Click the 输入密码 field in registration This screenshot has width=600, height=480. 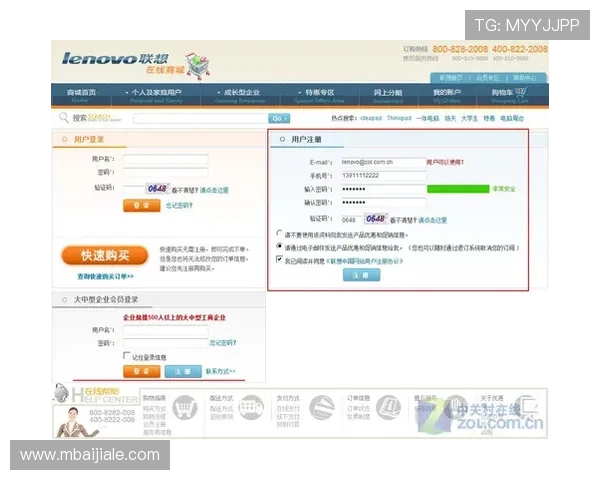click(x=384, y=189)
